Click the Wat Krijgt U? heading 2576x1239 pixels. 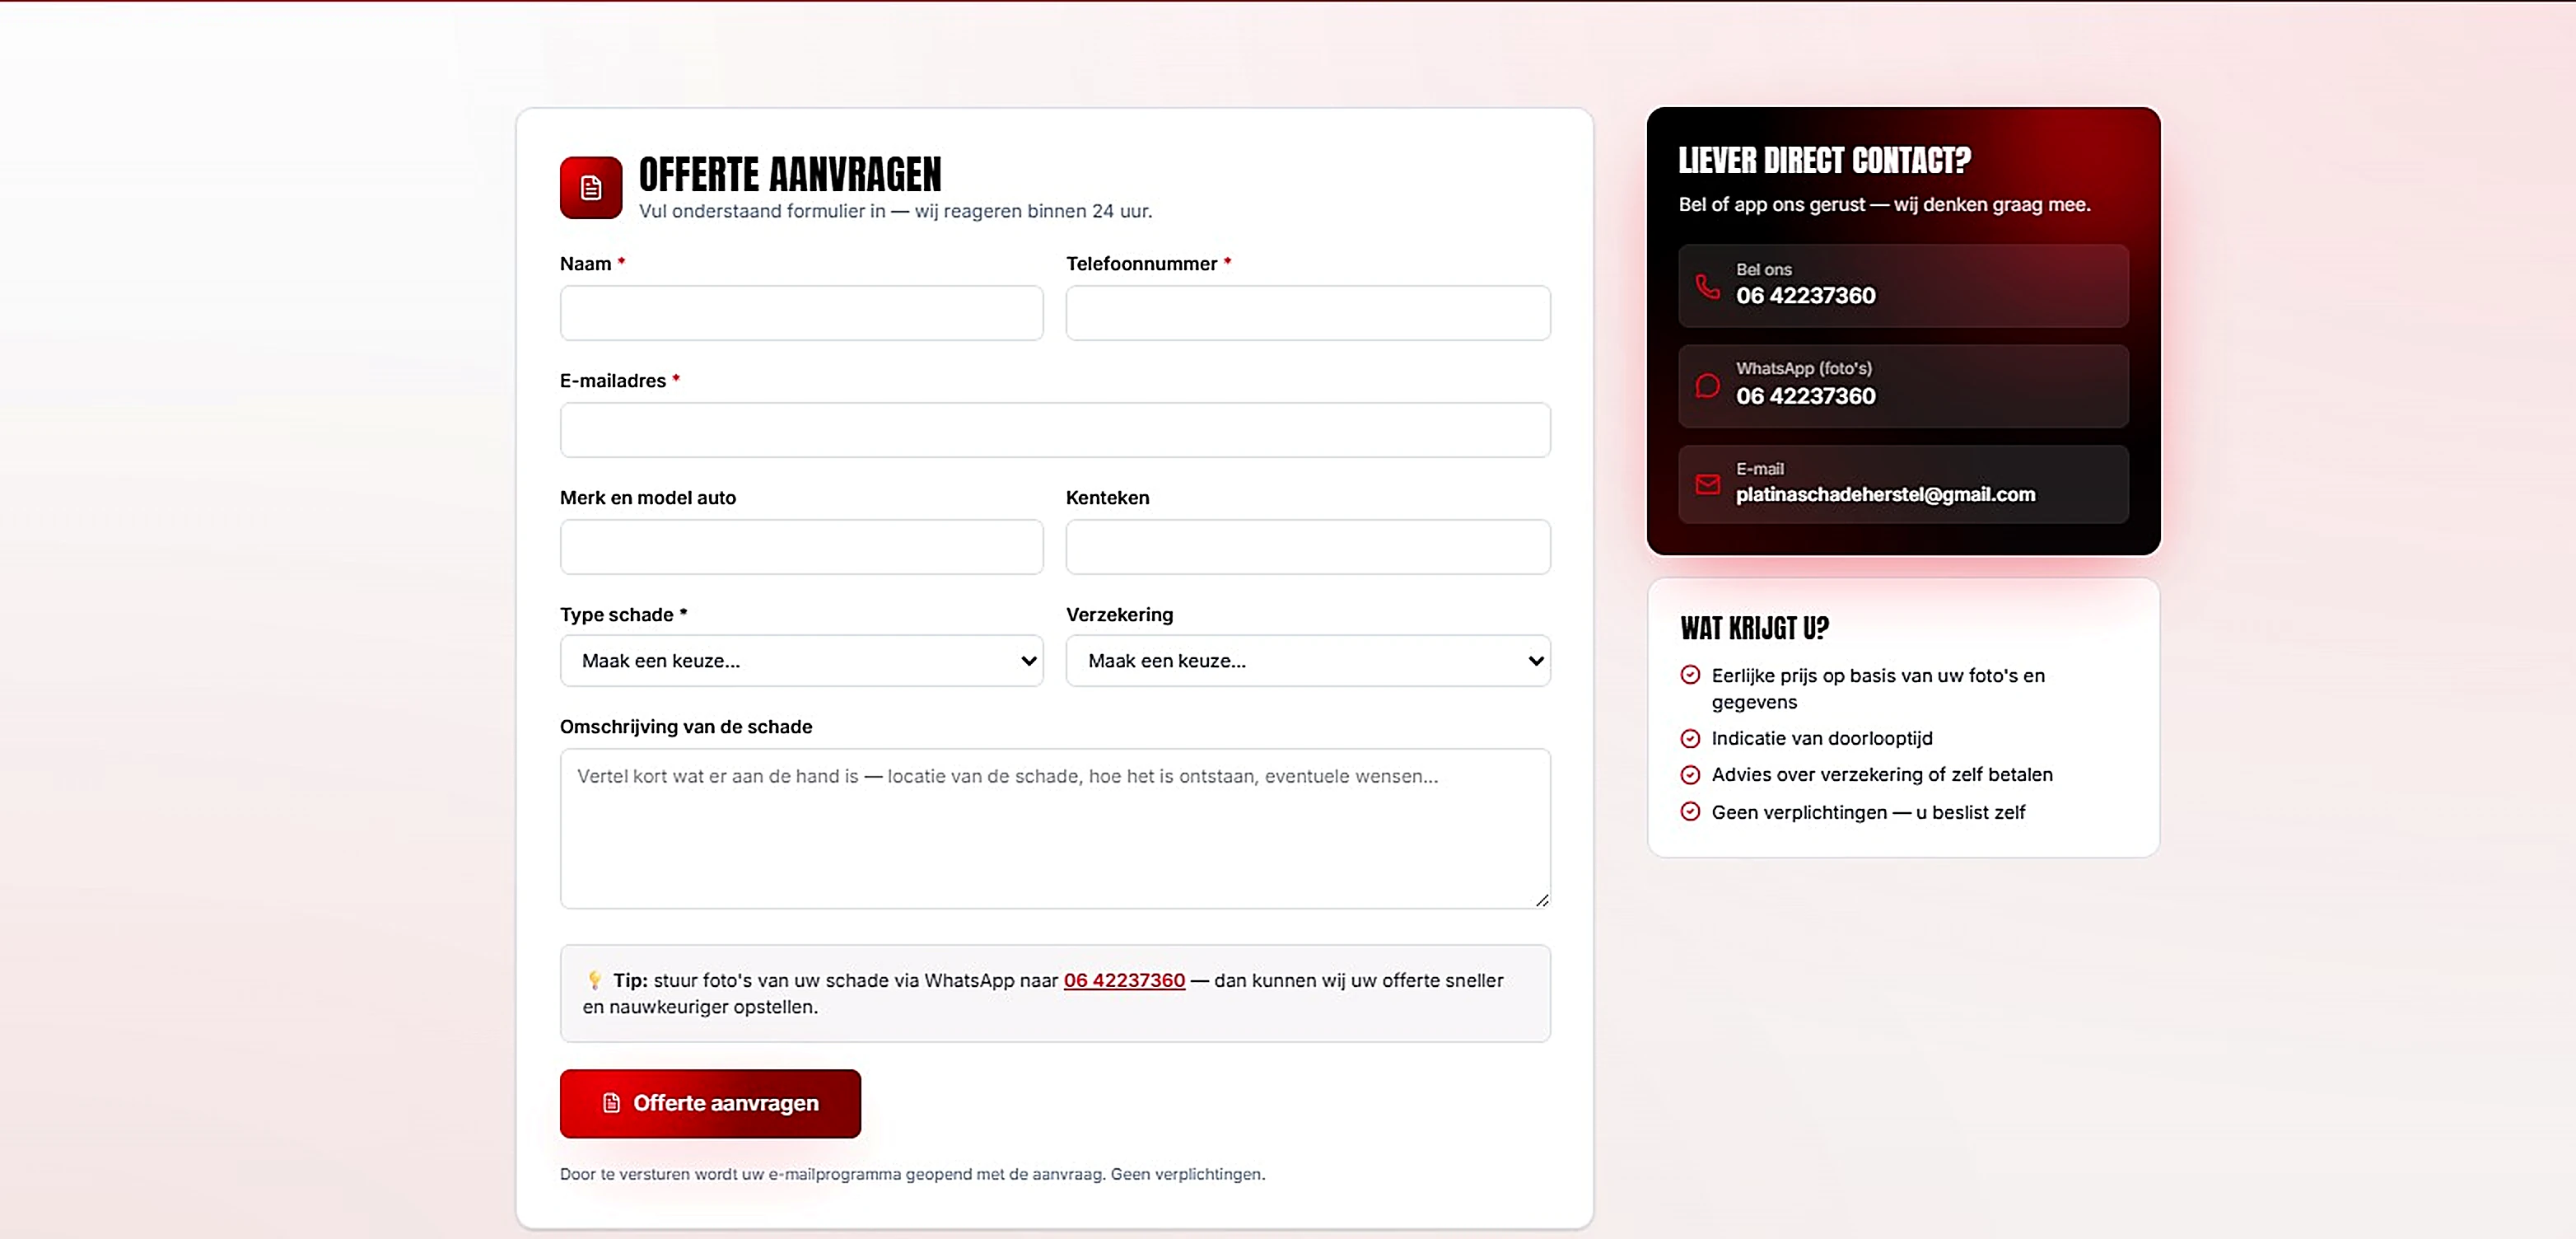pos(1754,628)
